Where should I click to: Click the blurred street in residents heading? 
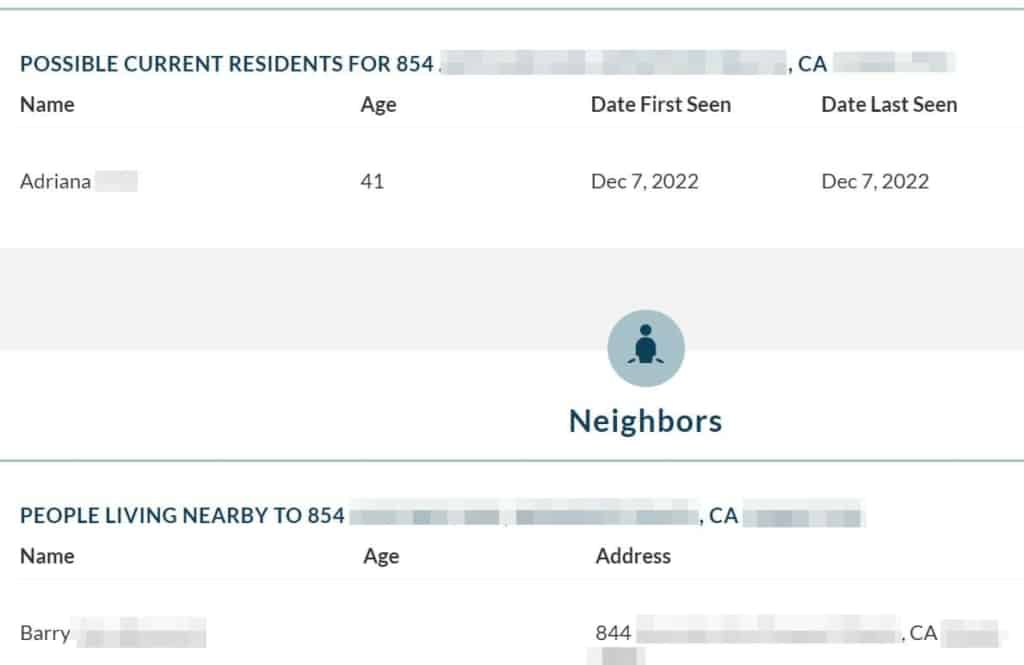pos(613,63)
